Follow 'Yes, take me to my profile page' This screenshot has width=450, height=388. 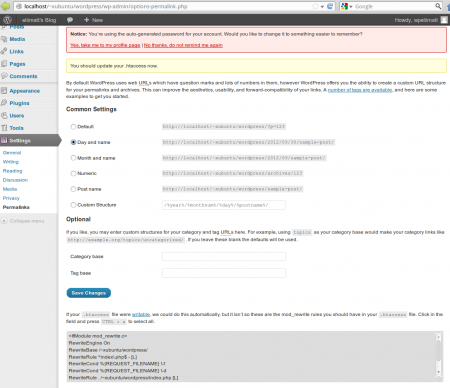click(105, 45)
